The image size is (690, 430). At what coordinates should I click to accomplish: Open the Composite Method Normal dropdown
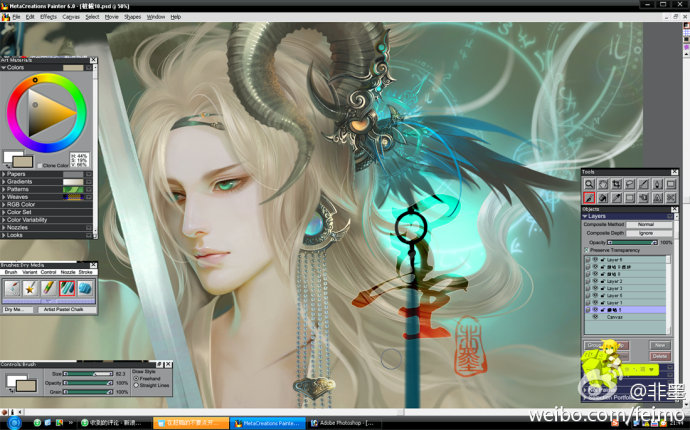point(649,224)
